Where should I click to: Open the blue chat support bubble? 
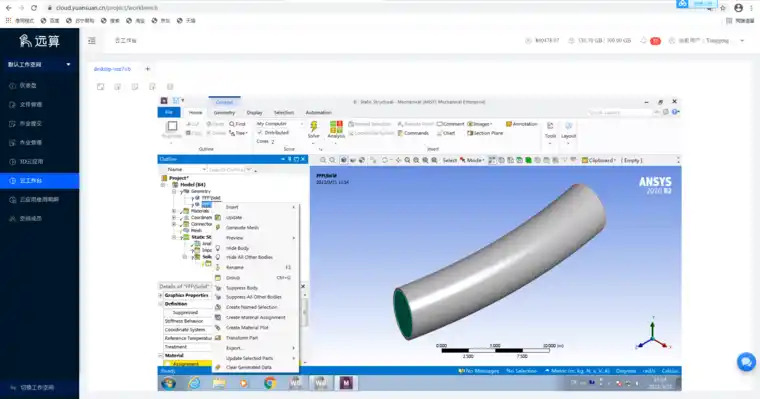click(746, 362)
